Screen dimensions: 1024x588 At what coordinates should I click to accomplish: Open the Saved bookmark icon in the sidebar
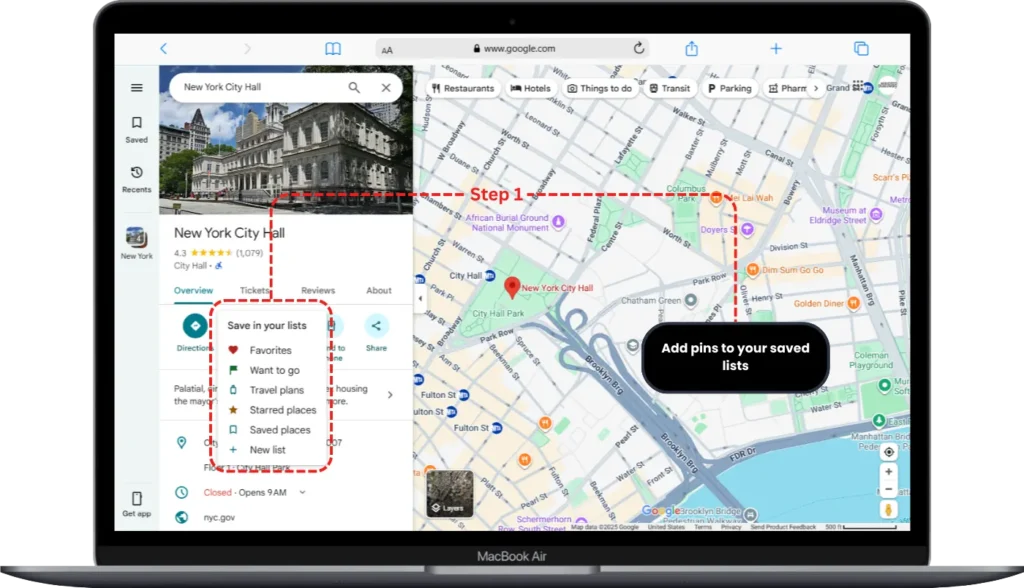pos(136,122)
